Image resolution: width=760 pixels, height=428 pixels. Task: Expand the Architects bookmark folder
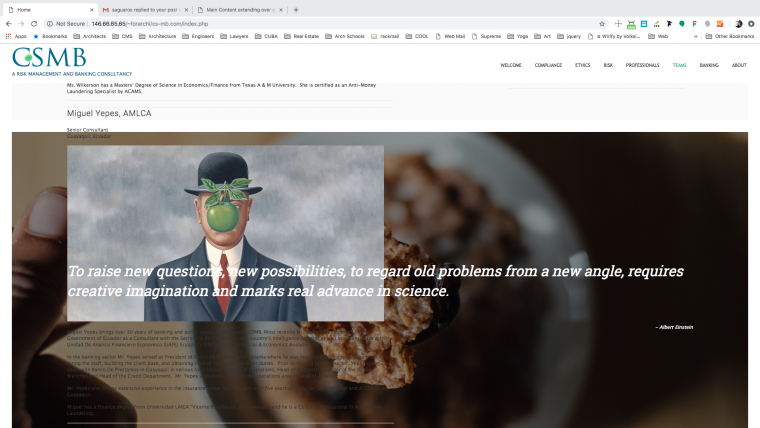coord(90,36)
